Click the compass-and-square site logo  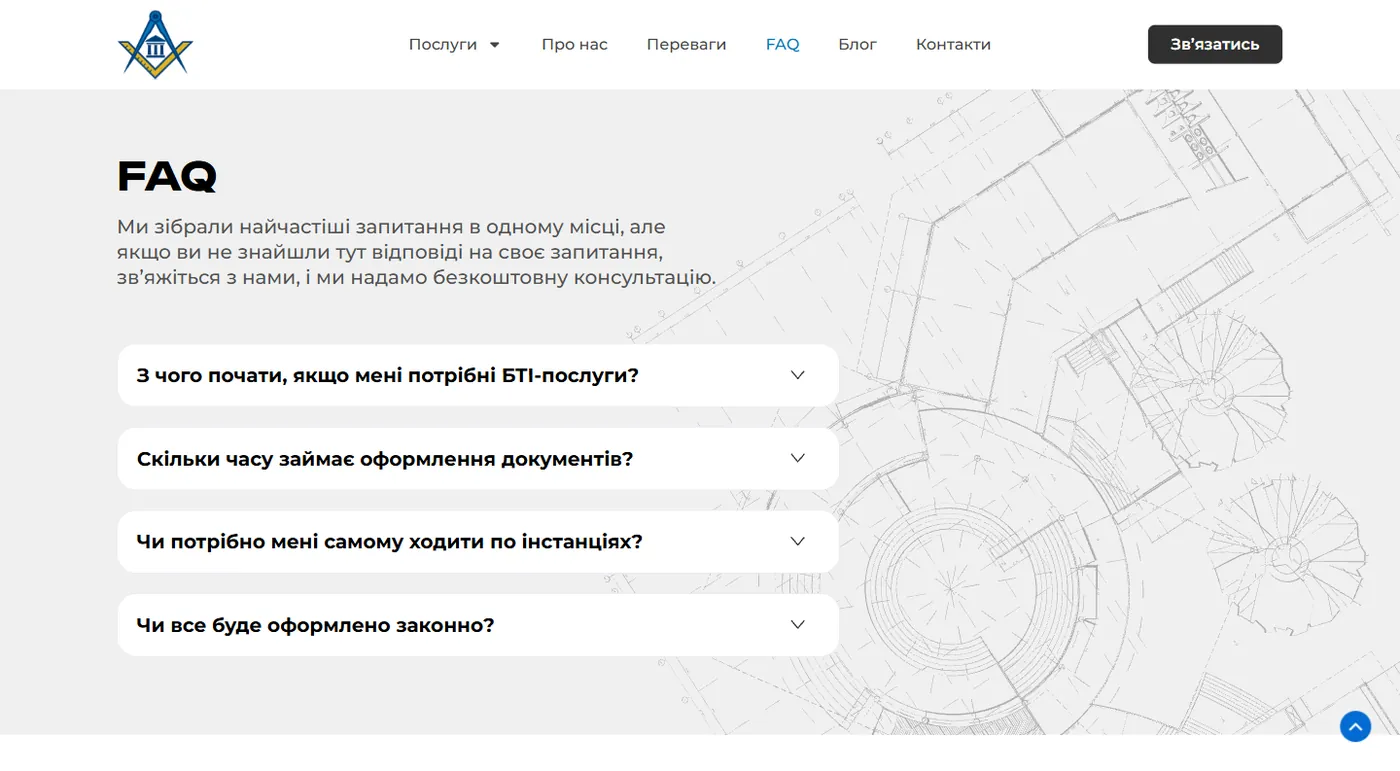(155, 44)
